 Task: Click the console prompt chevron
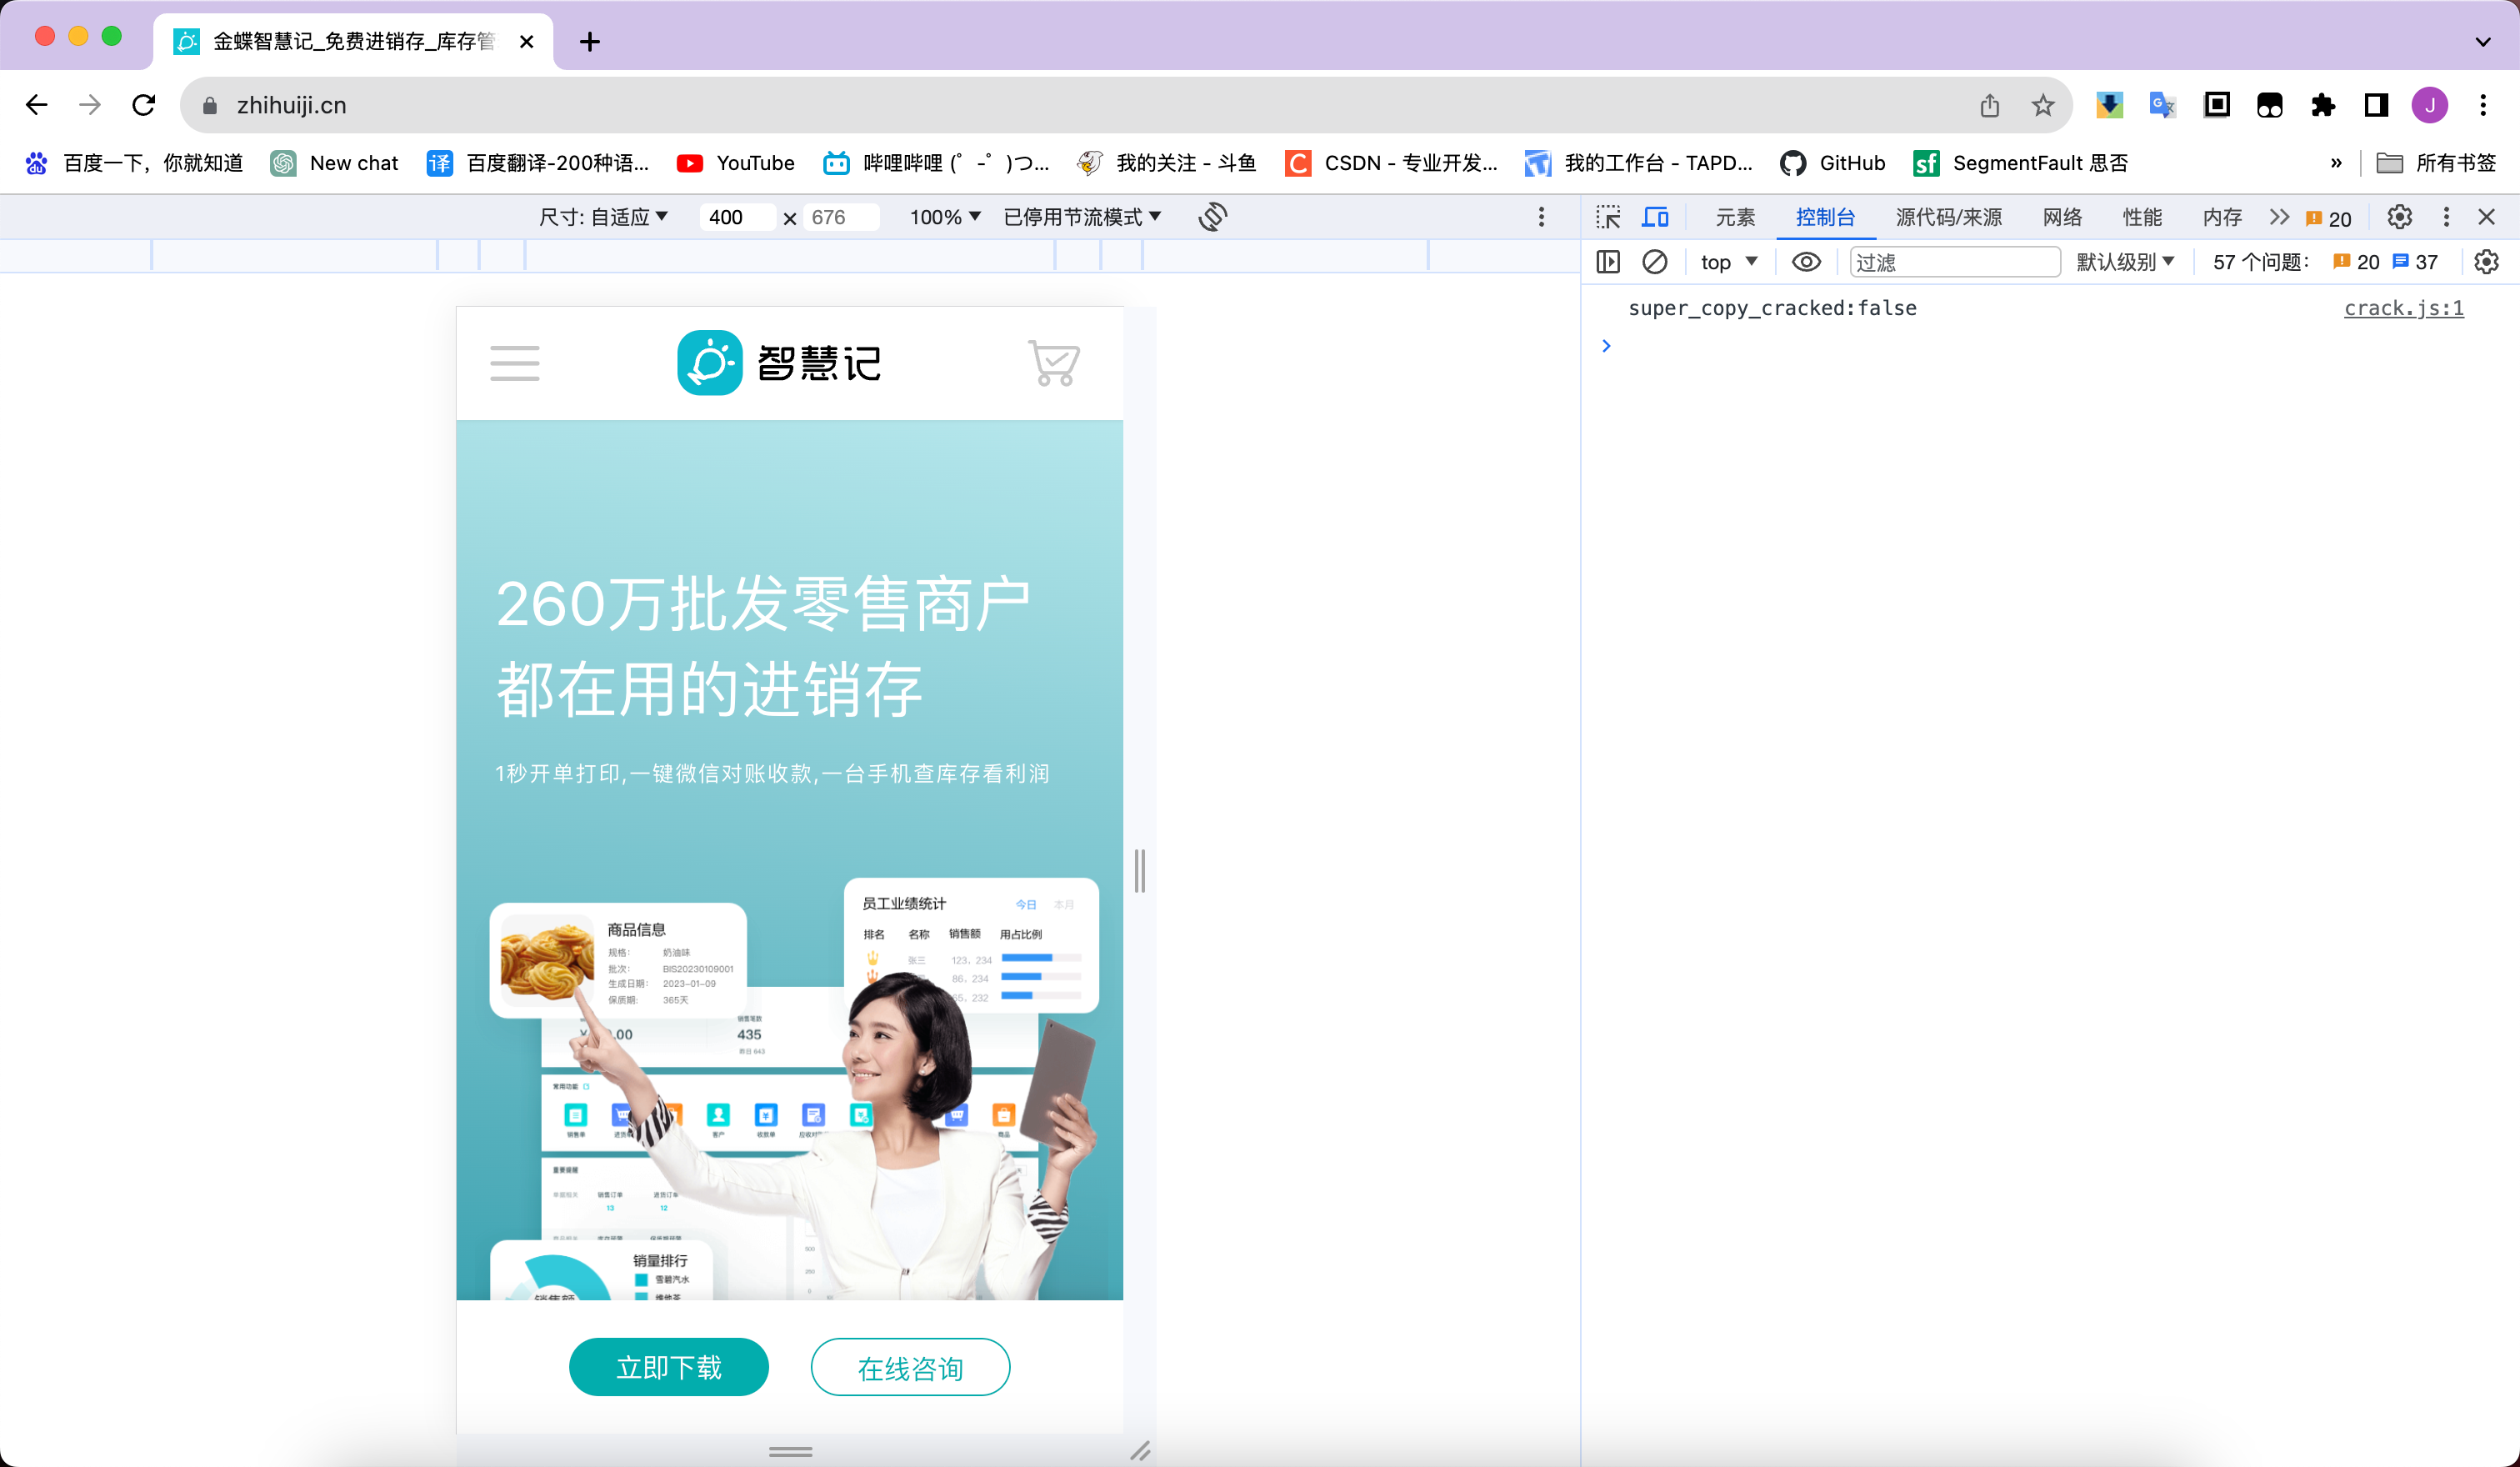tap(1606, 346)
